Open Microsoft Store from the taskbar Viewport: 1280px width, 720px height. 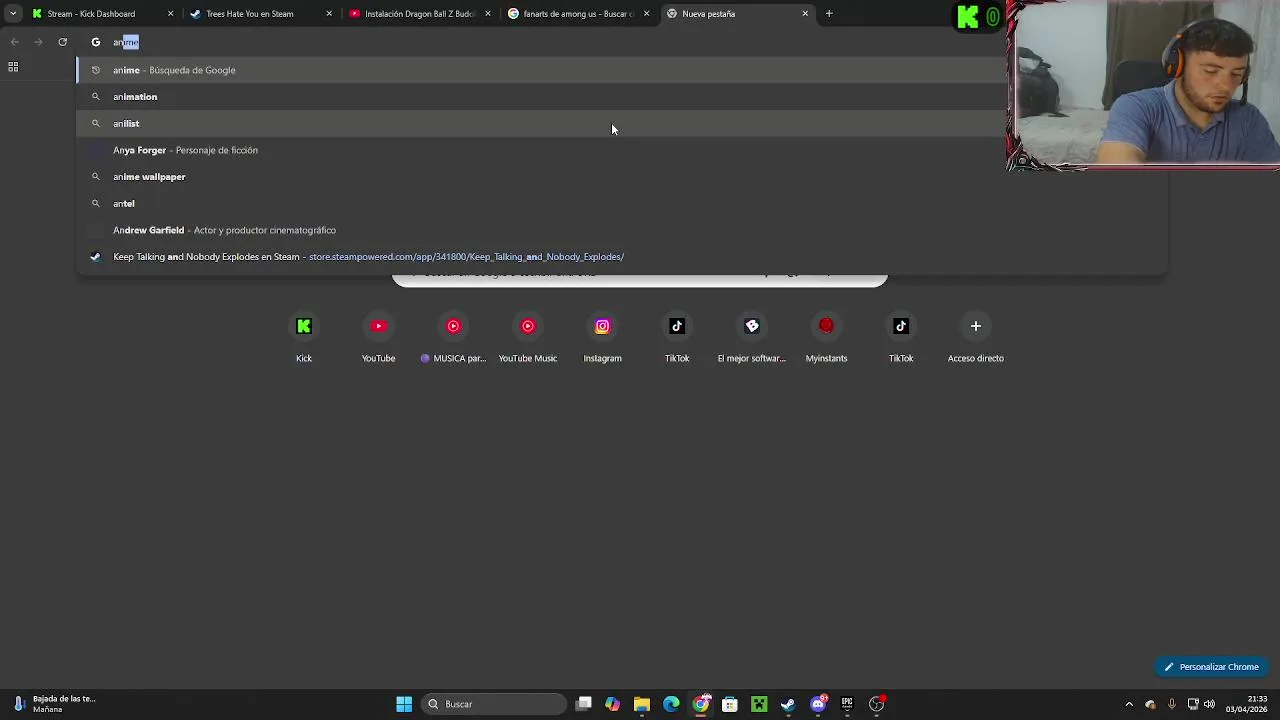pos(730,704)
